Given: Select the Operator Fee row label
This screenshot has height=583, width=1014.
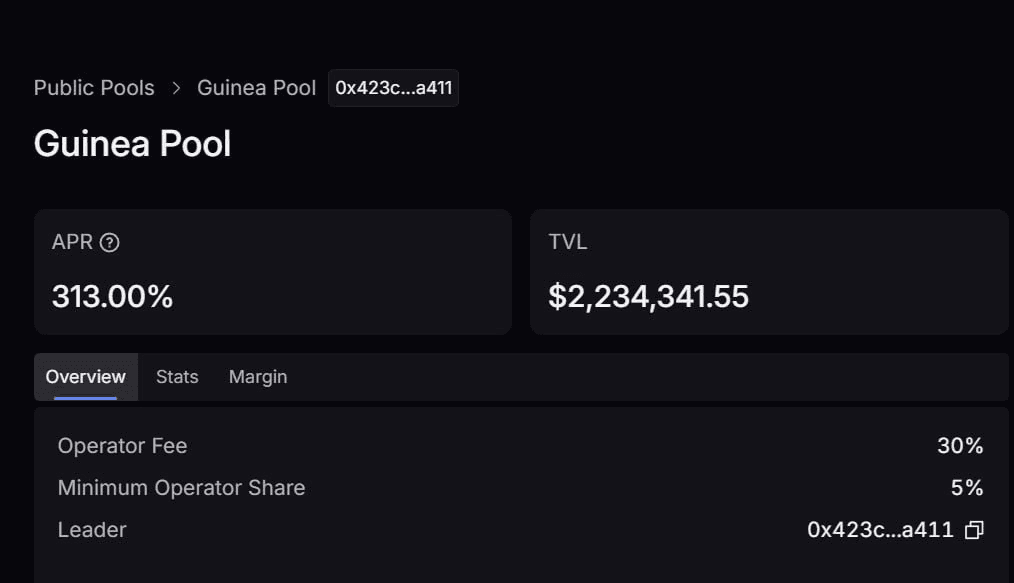Looking at the screenshot, I should coord(122,446).
